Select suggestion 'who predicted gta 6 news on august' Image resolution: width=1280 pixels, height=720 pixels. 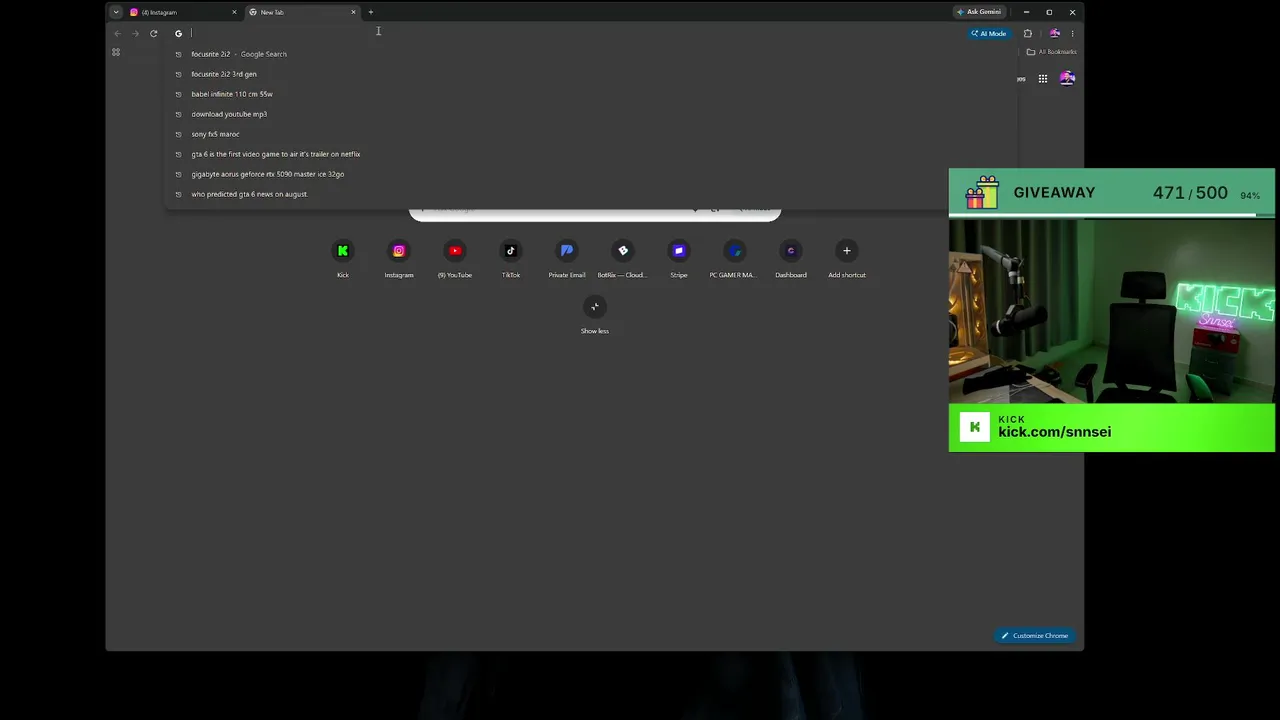[590, 194]
